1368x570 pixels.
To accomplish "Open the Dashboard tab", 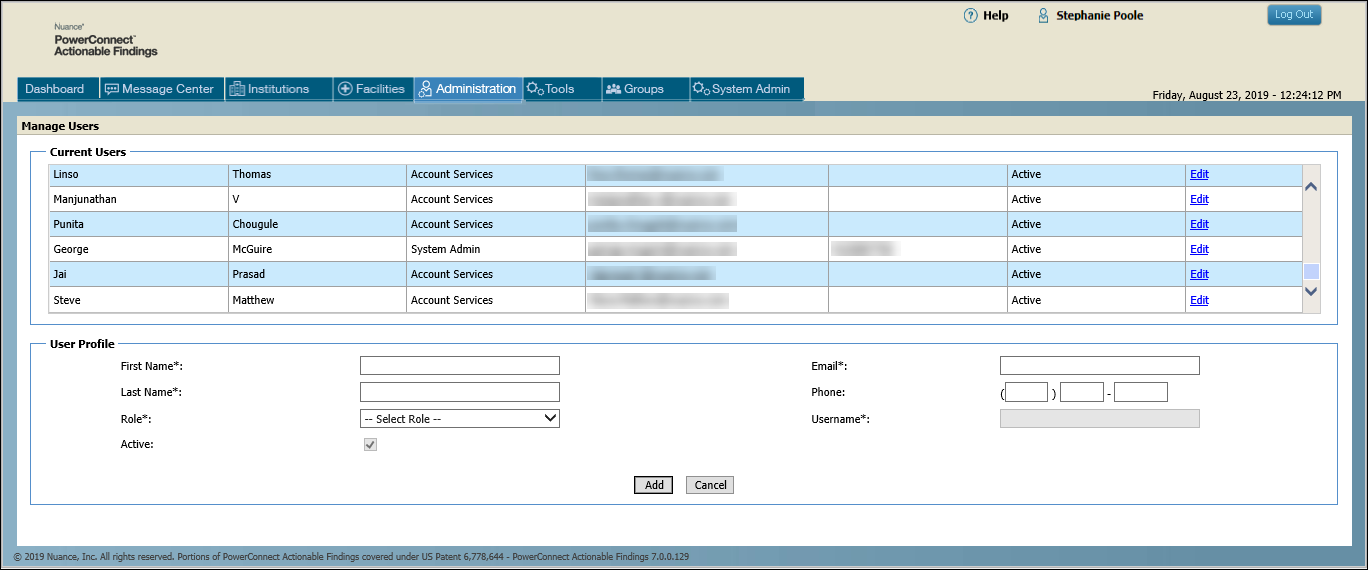I will click(58, 89).
